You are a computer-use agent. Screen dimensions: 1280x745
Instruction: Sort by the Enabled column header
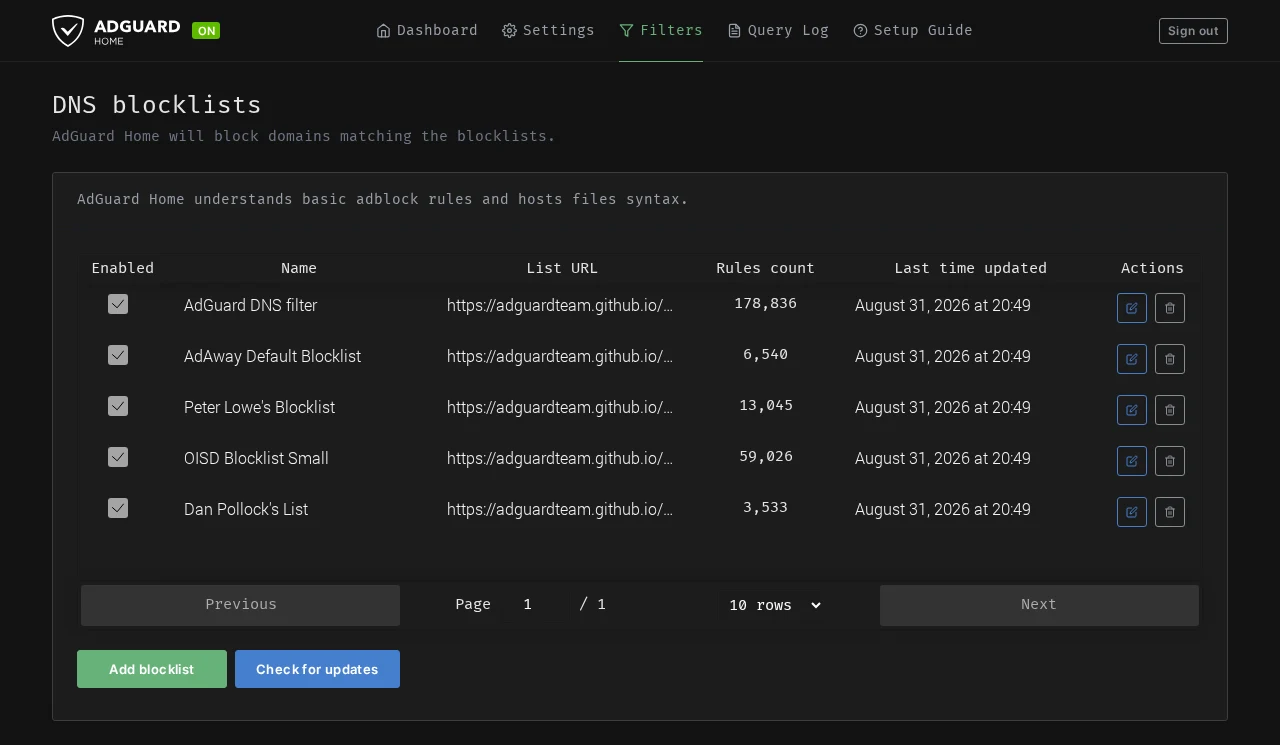tap(122, 268)
